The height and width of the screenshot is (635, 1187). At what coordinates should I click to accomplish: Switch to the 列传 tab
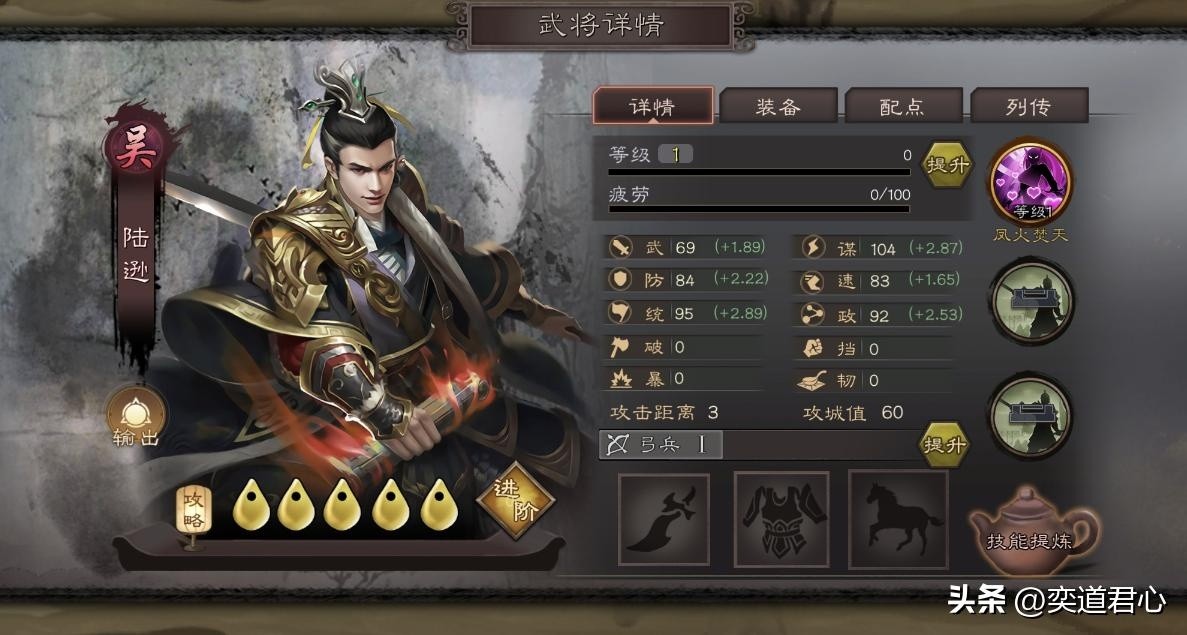click(1029, 107)
